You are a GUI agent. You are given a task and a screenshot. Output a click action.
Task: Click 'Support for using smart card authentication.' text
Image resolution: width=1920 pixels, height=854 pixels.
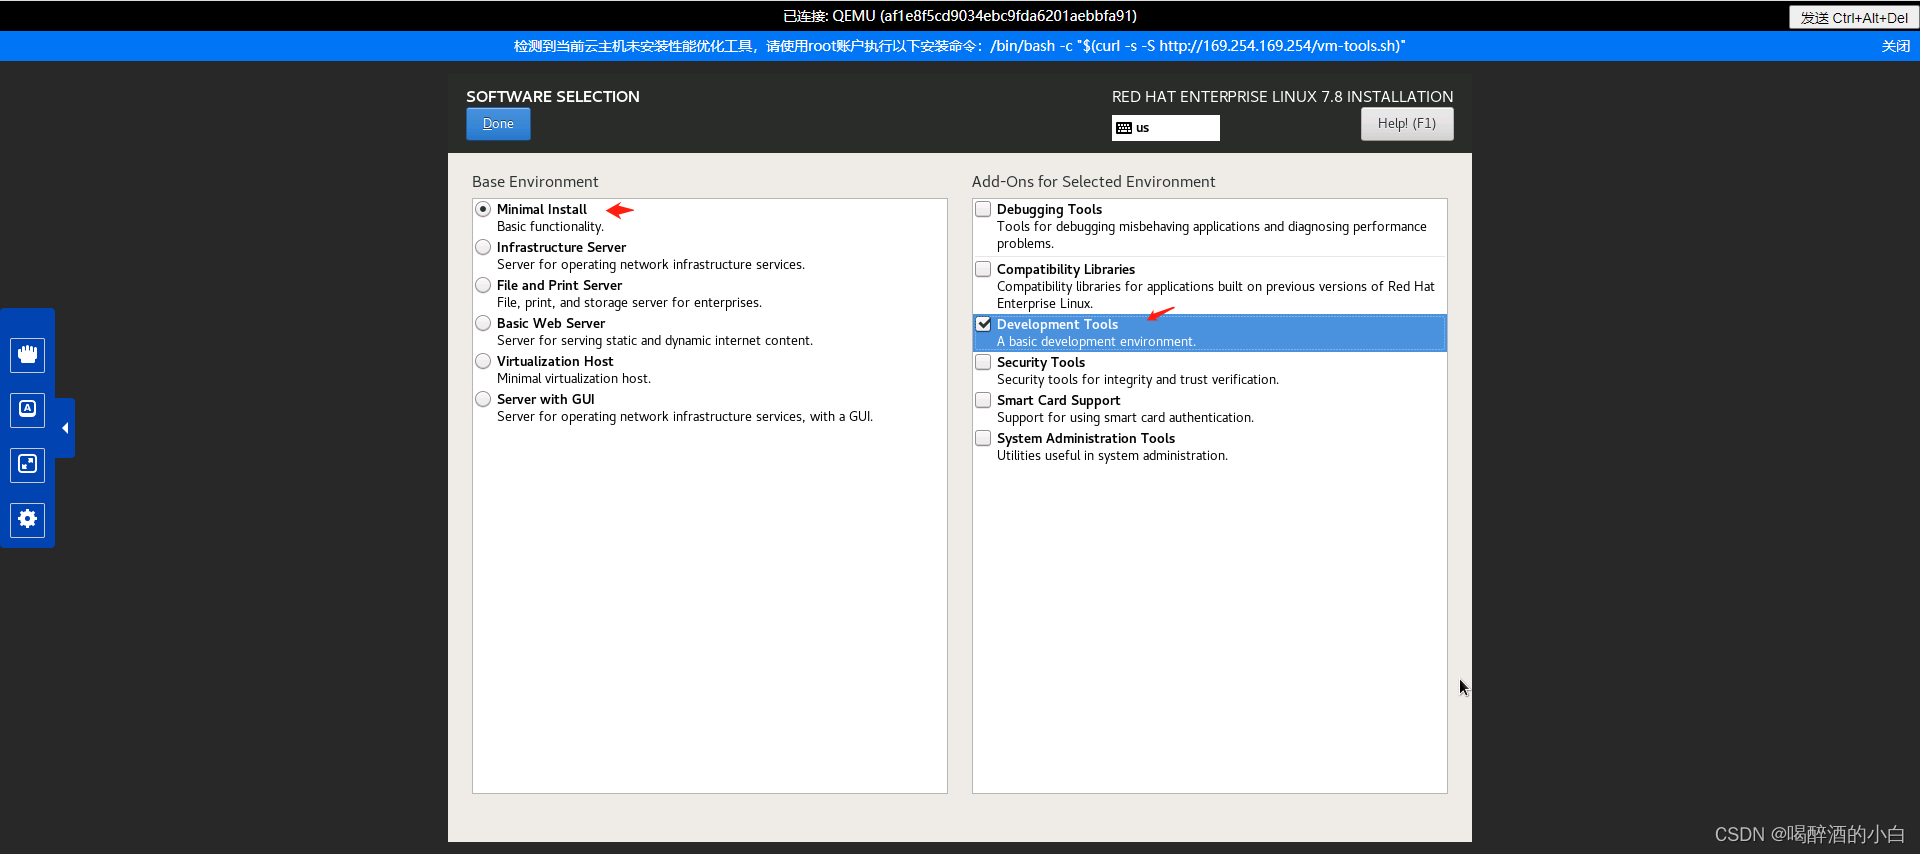click(1125, 418)
